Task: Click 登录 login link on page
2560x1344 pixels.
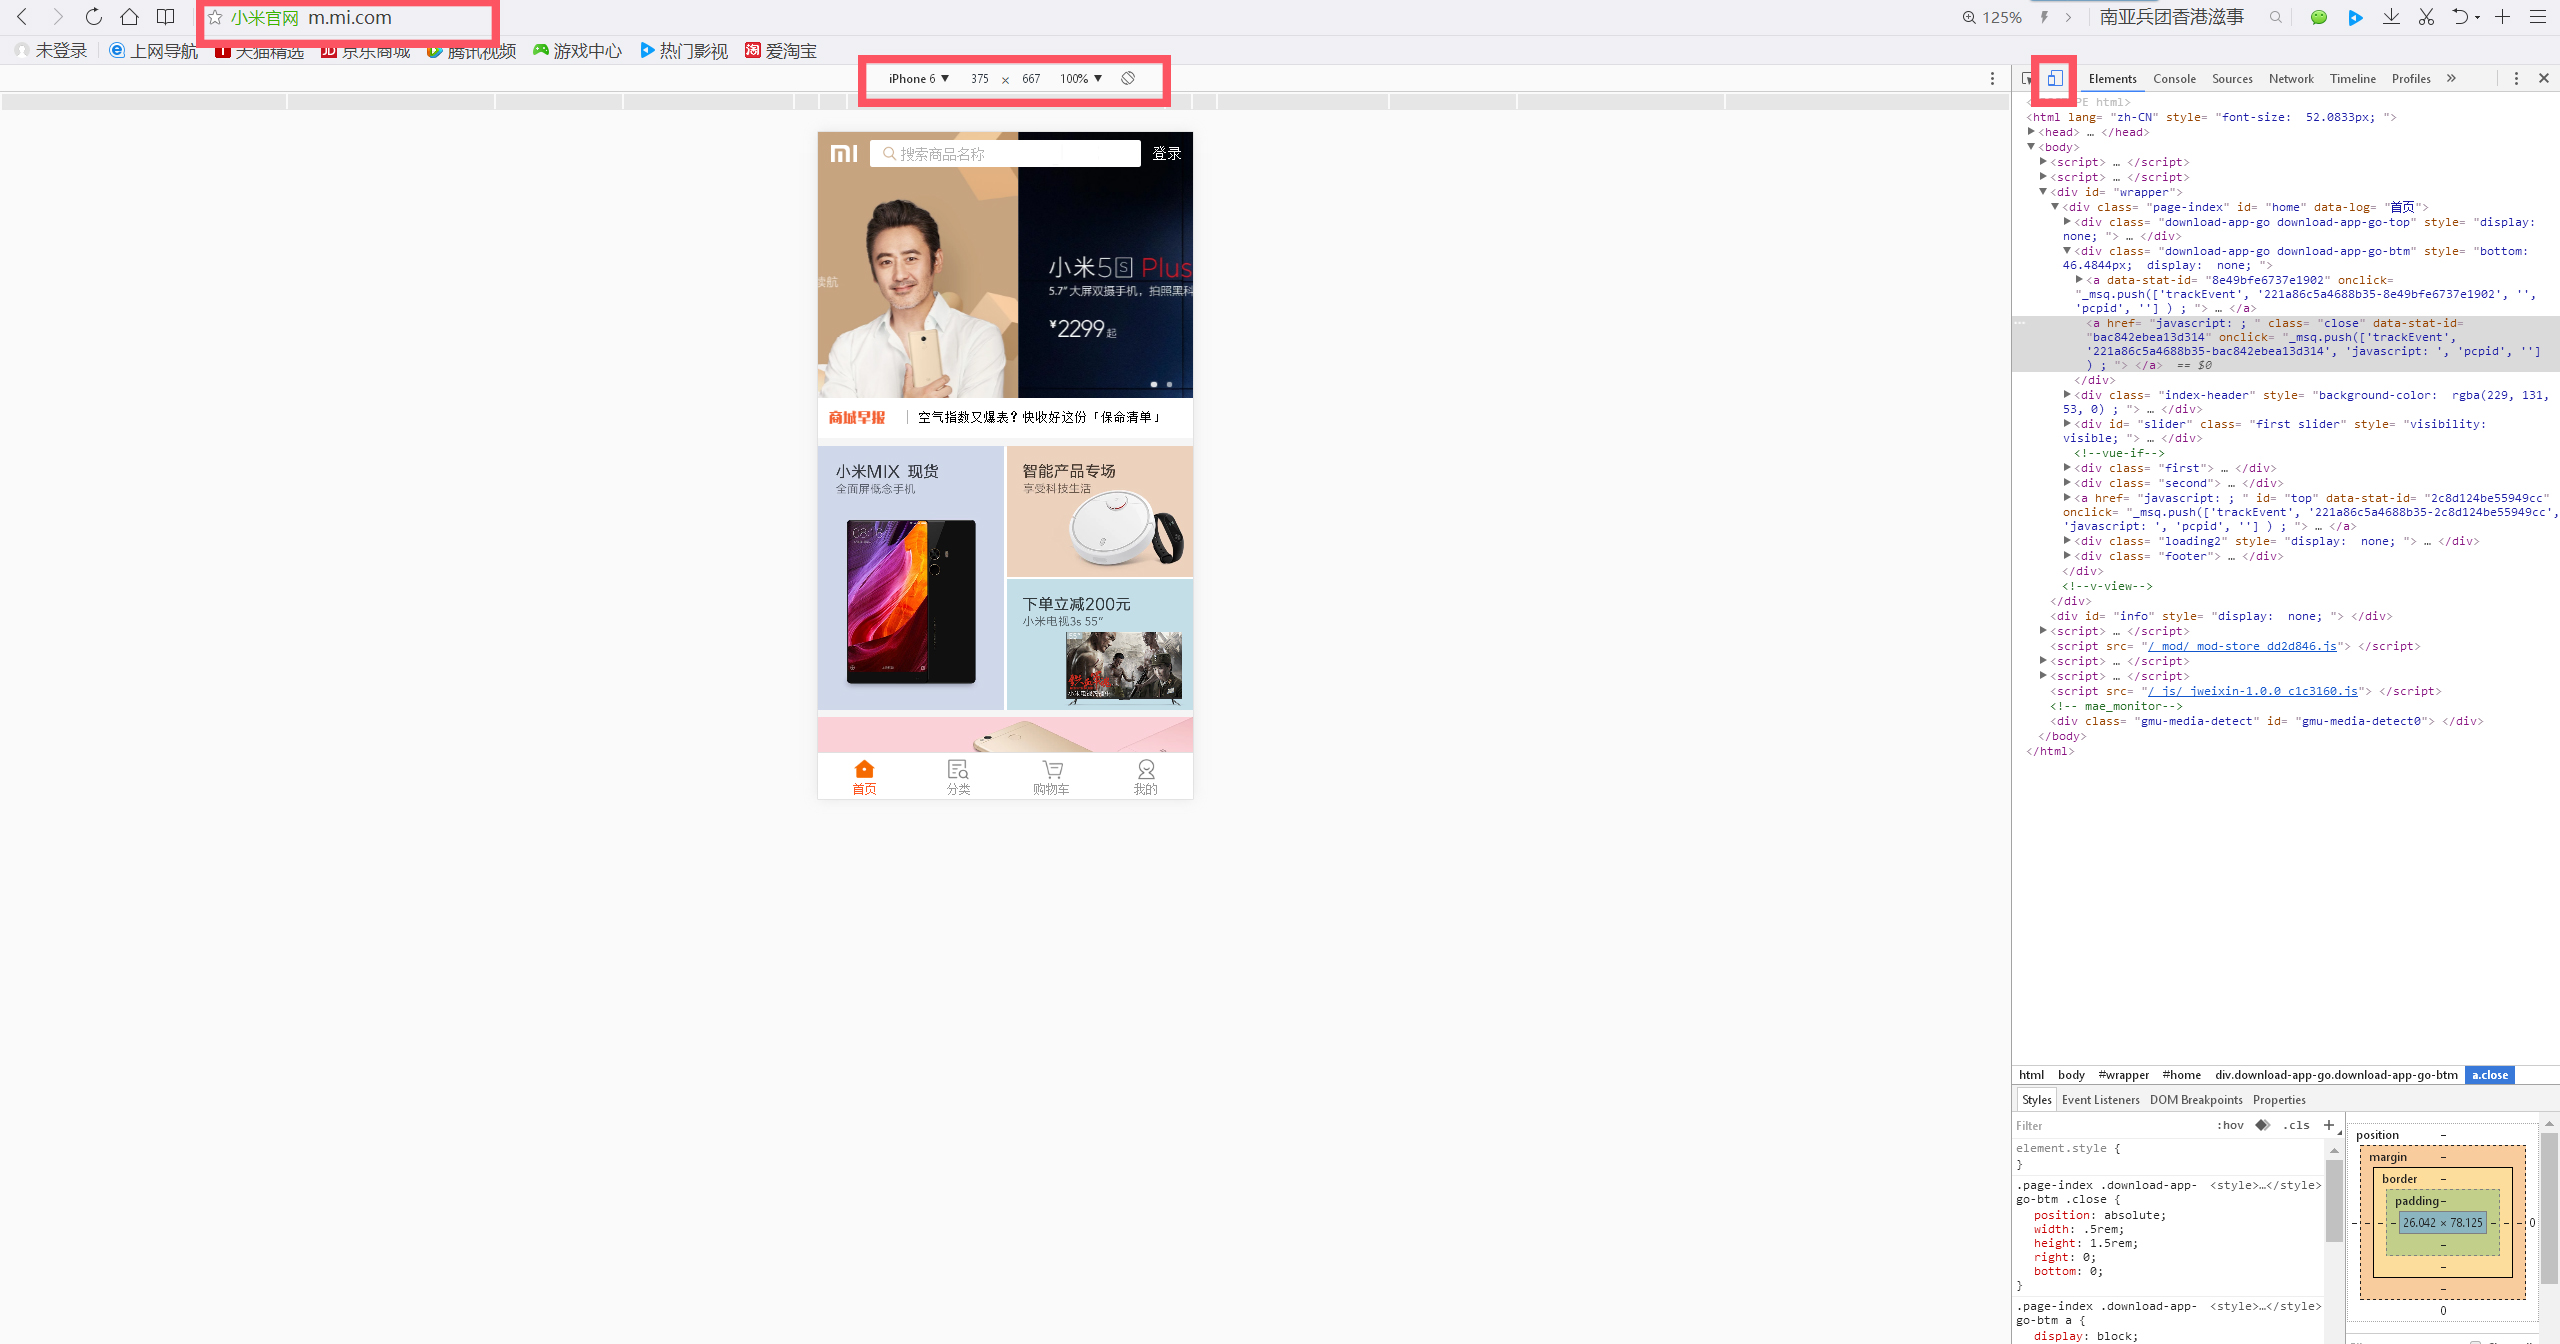Action: point(1166,153)
